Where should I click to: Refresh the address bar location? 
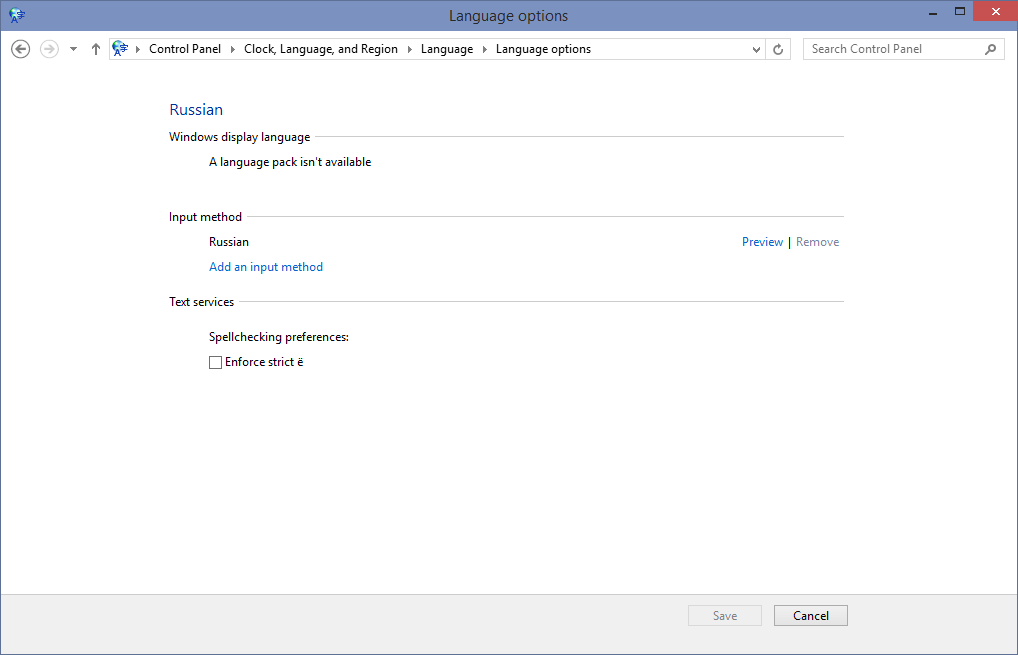tap(779, 49)
